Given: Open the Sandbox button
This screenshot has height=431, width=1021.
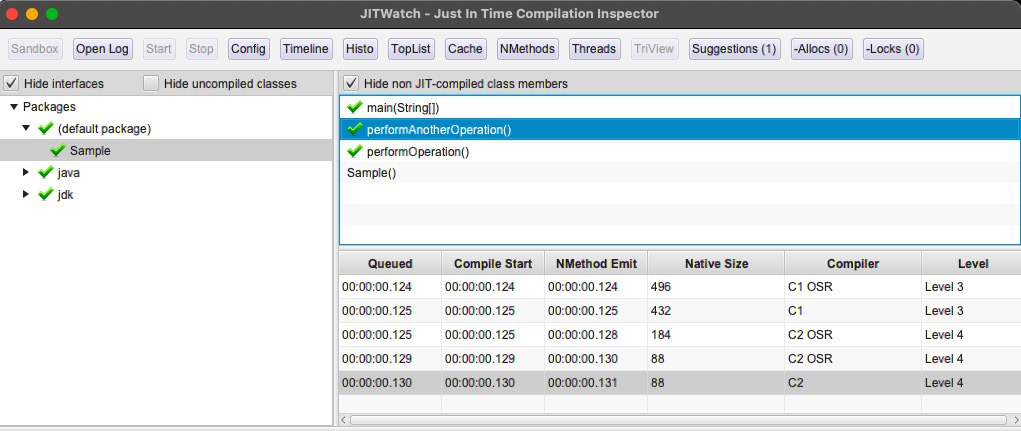Looking at the screenshot, I should (35, 49).
